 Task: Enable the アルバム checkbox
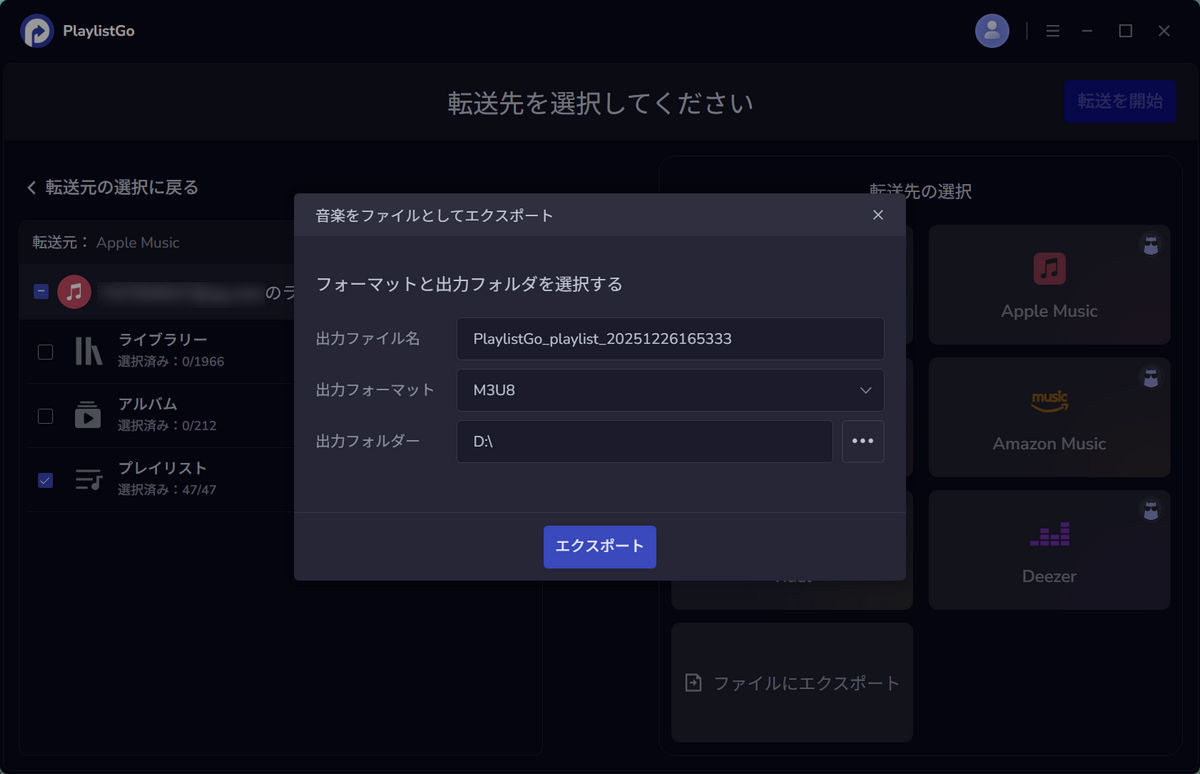44,415
